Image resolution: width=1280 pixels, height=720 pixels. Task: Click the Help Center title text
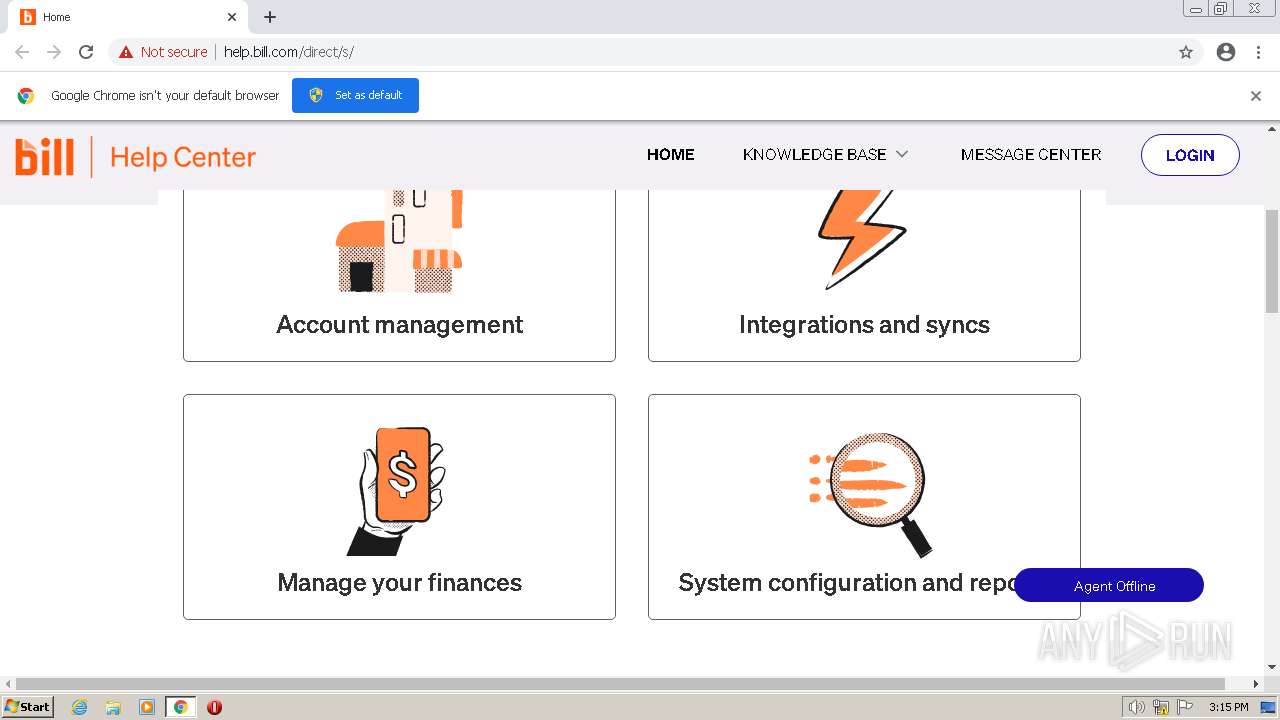coord(183,157)
